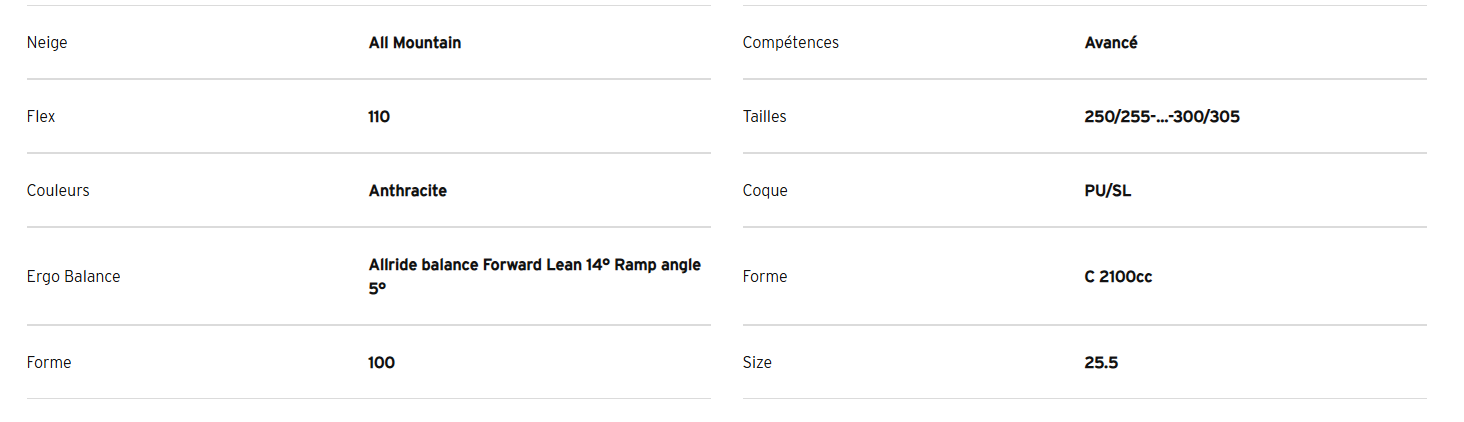Click the Compétences label
This screenshot has width=1464, height=422.
click(x=791, y=43)
